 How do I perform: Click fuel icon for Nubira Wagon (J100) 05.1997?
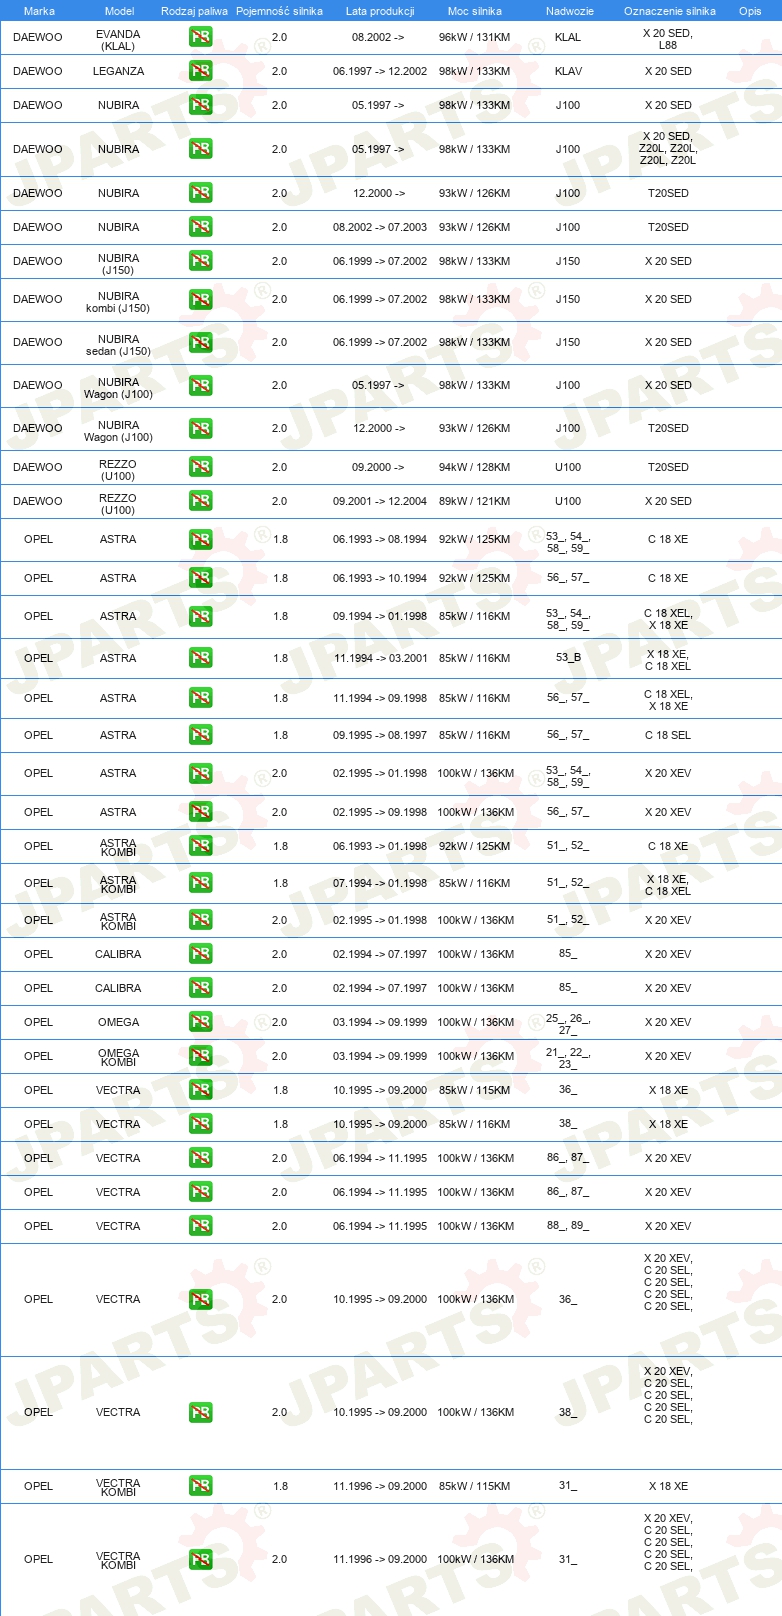coord(200,385)
